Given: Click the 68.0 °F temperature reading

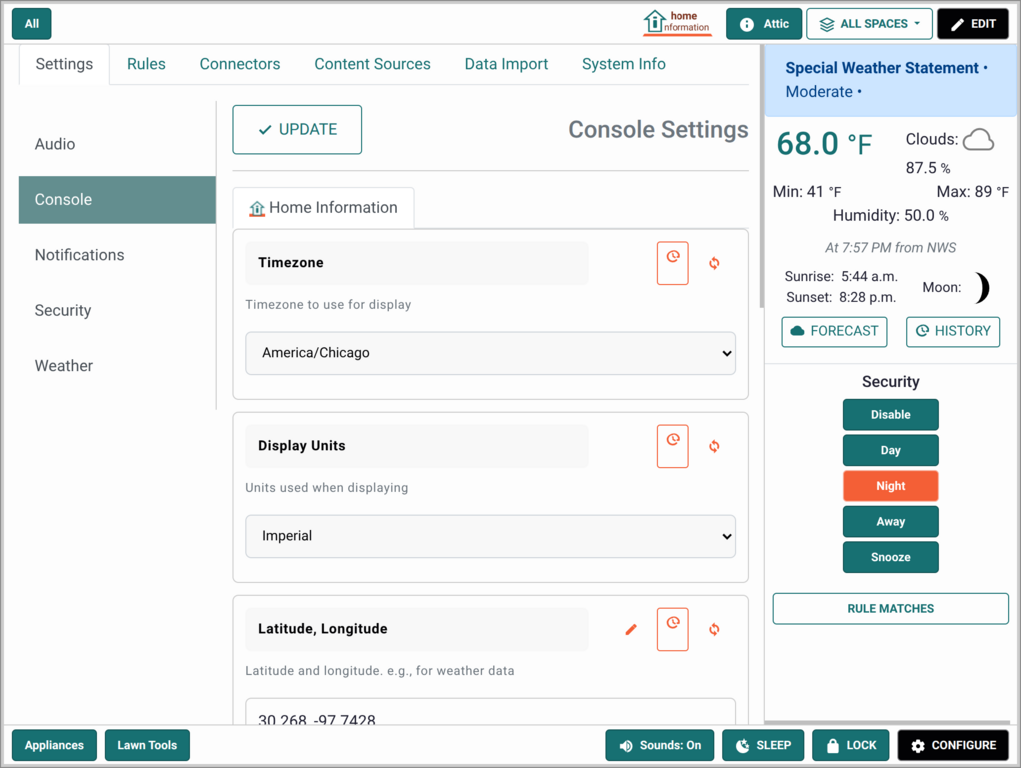Looking at the screenshot, I should tap(824, 144).
